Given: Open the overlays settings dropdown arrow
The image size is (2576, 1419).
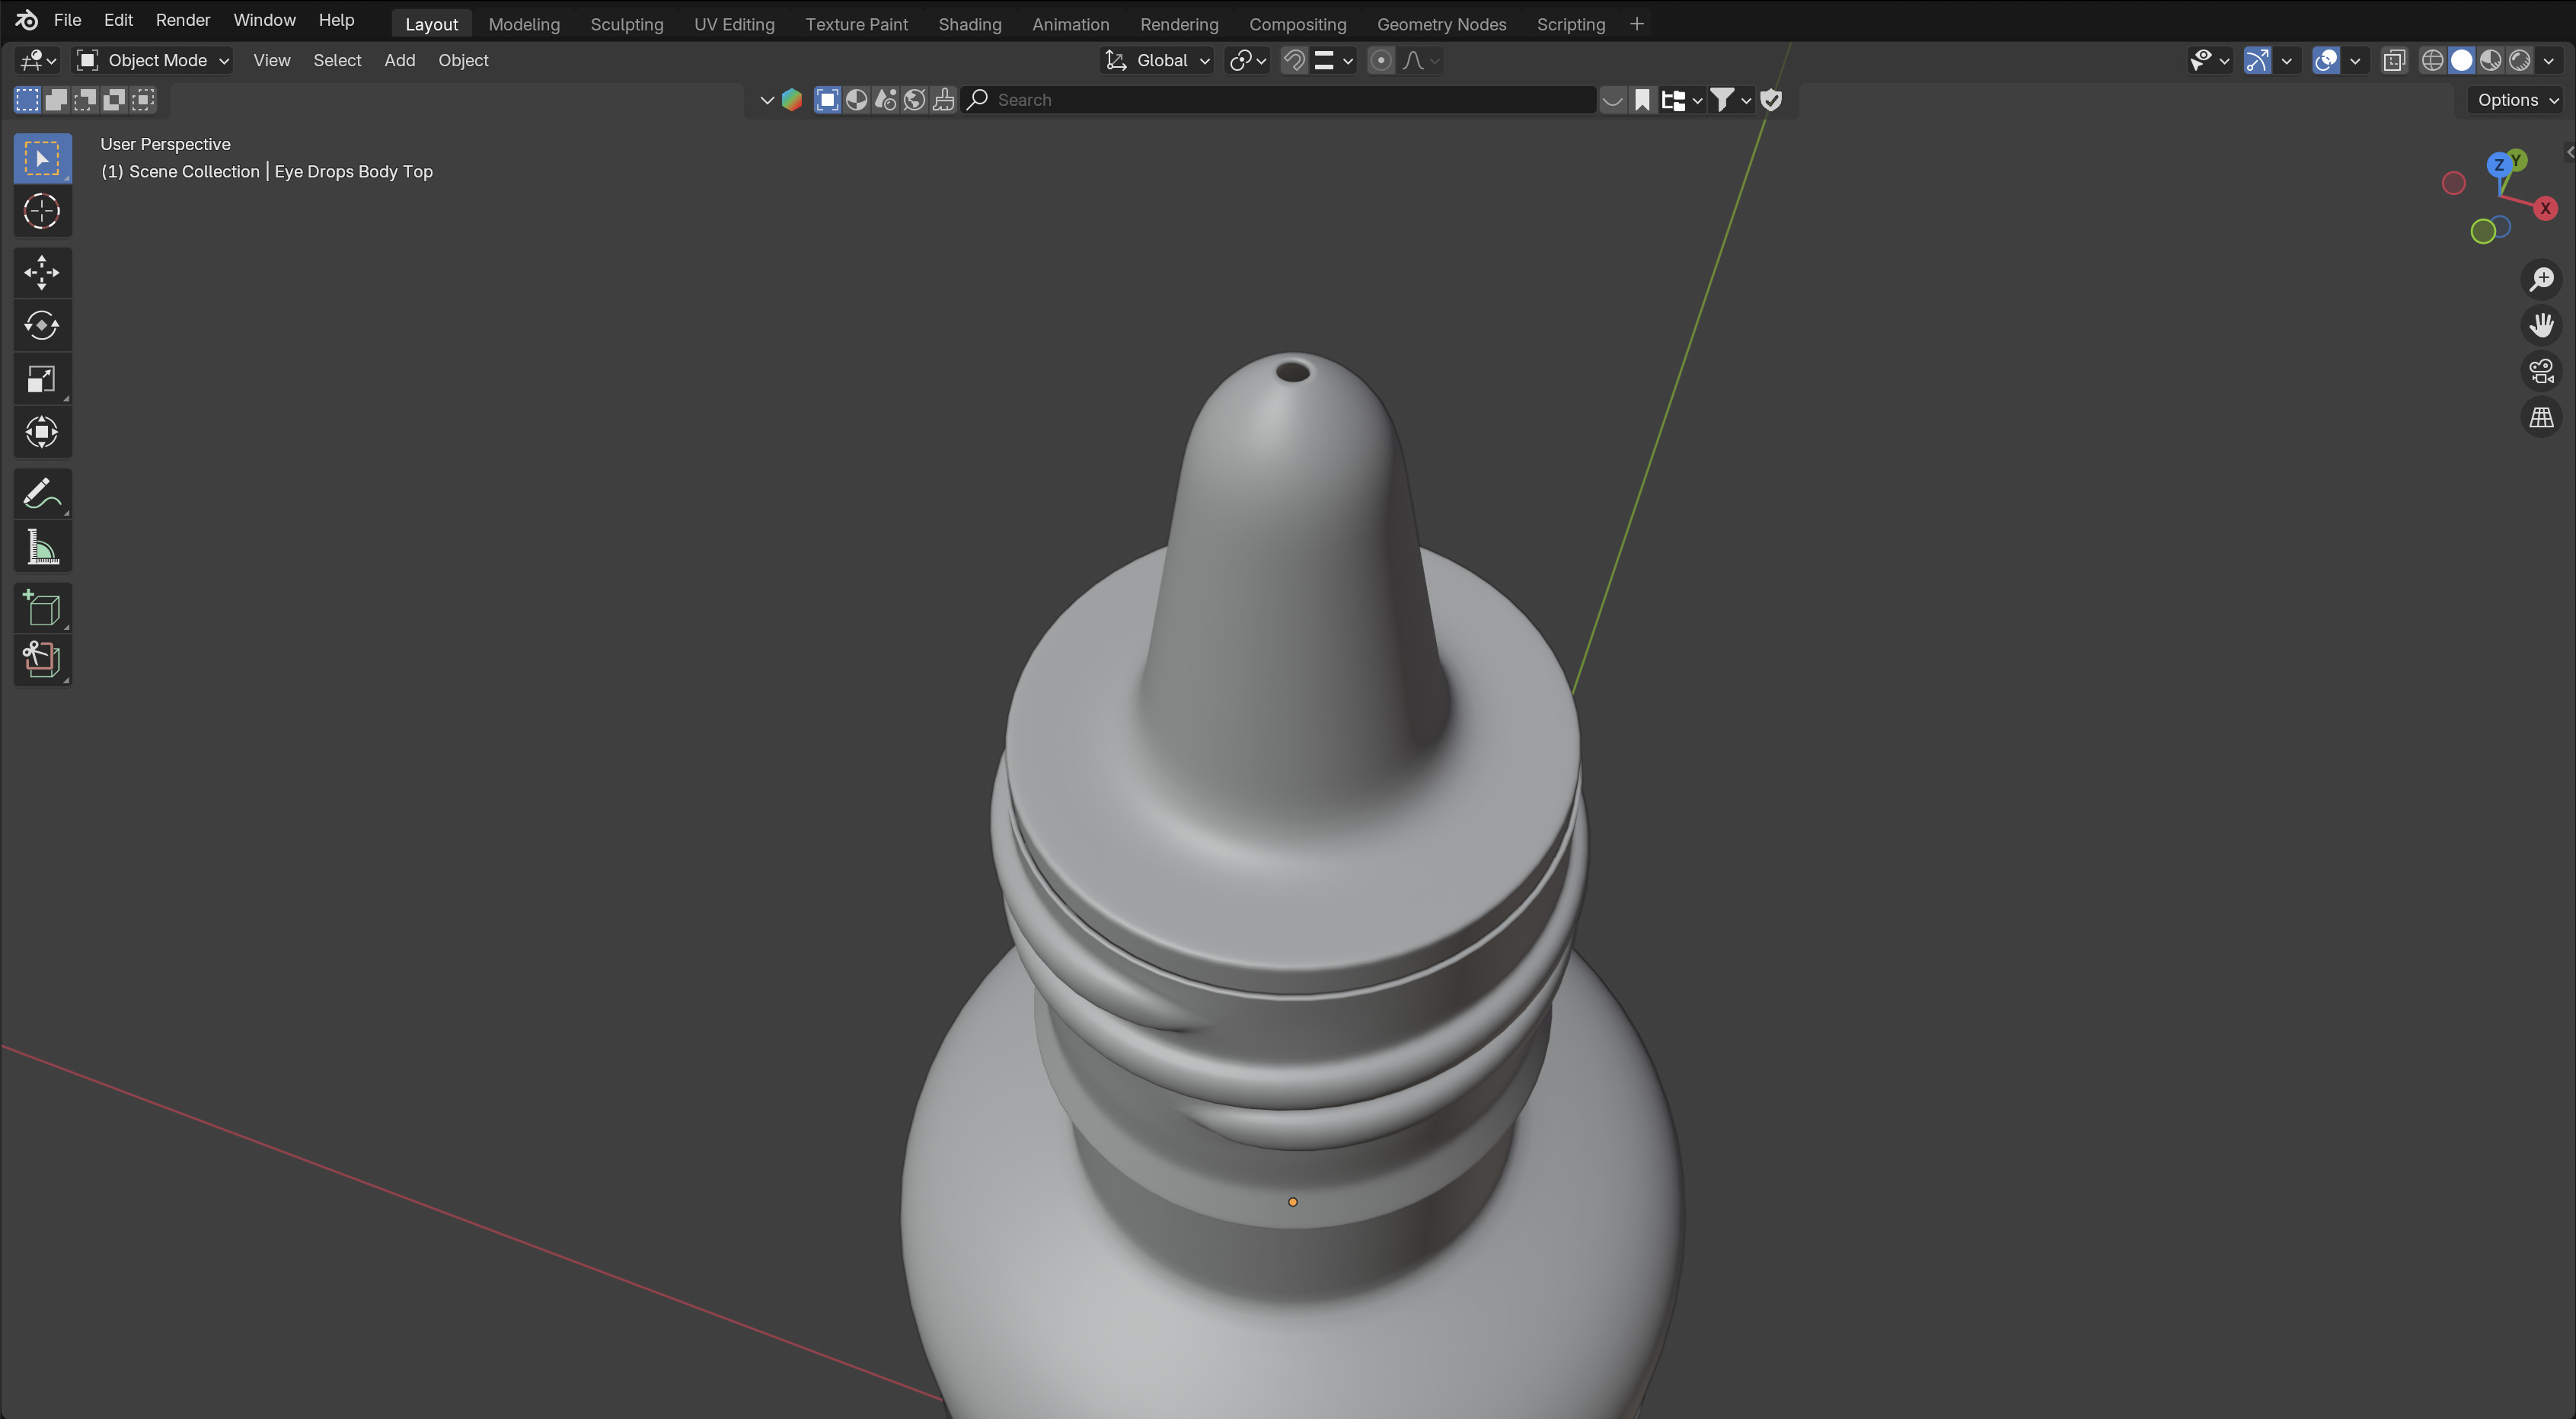Looking at the screenshot, I should 2355,61.
